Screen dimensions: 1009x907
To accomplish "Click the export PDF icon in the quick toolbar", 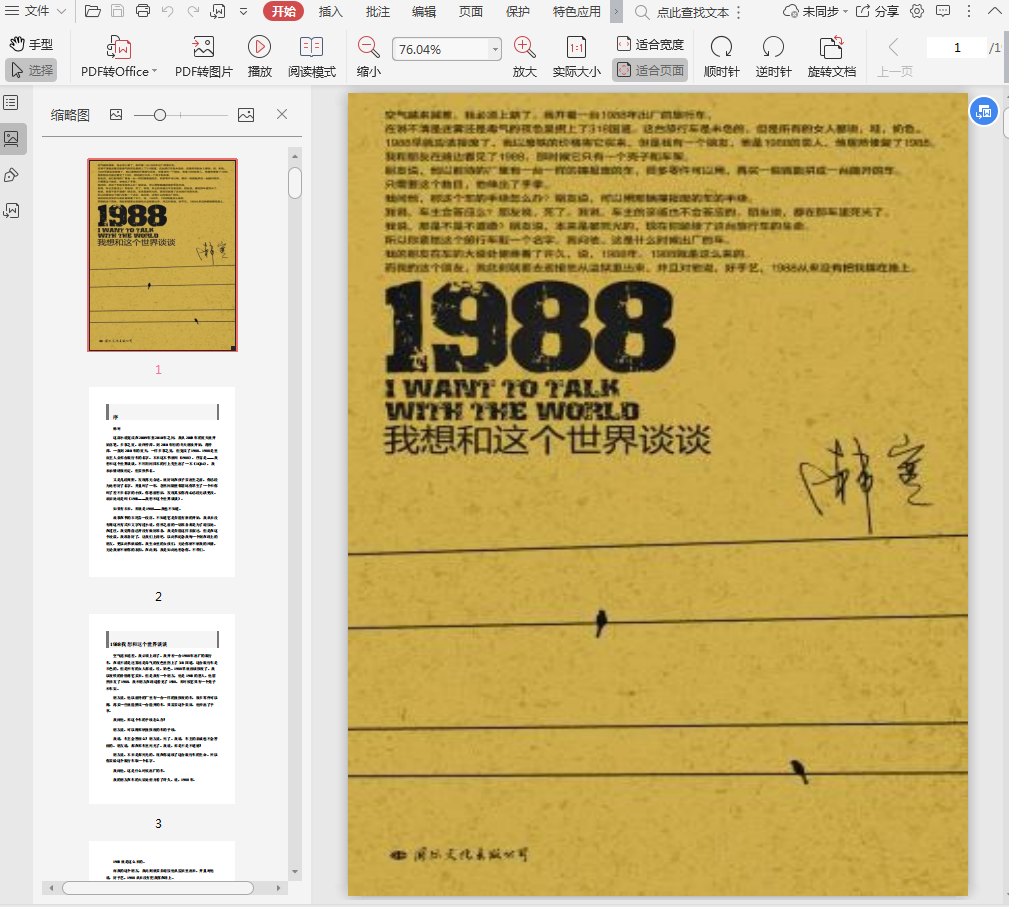I will click(218, 11).
